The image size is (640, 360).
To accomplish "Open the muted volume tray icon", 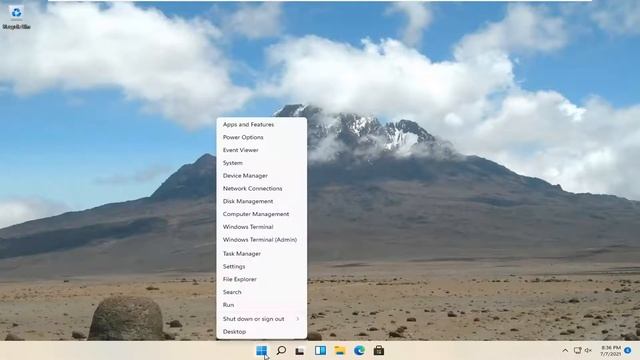I will click(x=588, y=351).
